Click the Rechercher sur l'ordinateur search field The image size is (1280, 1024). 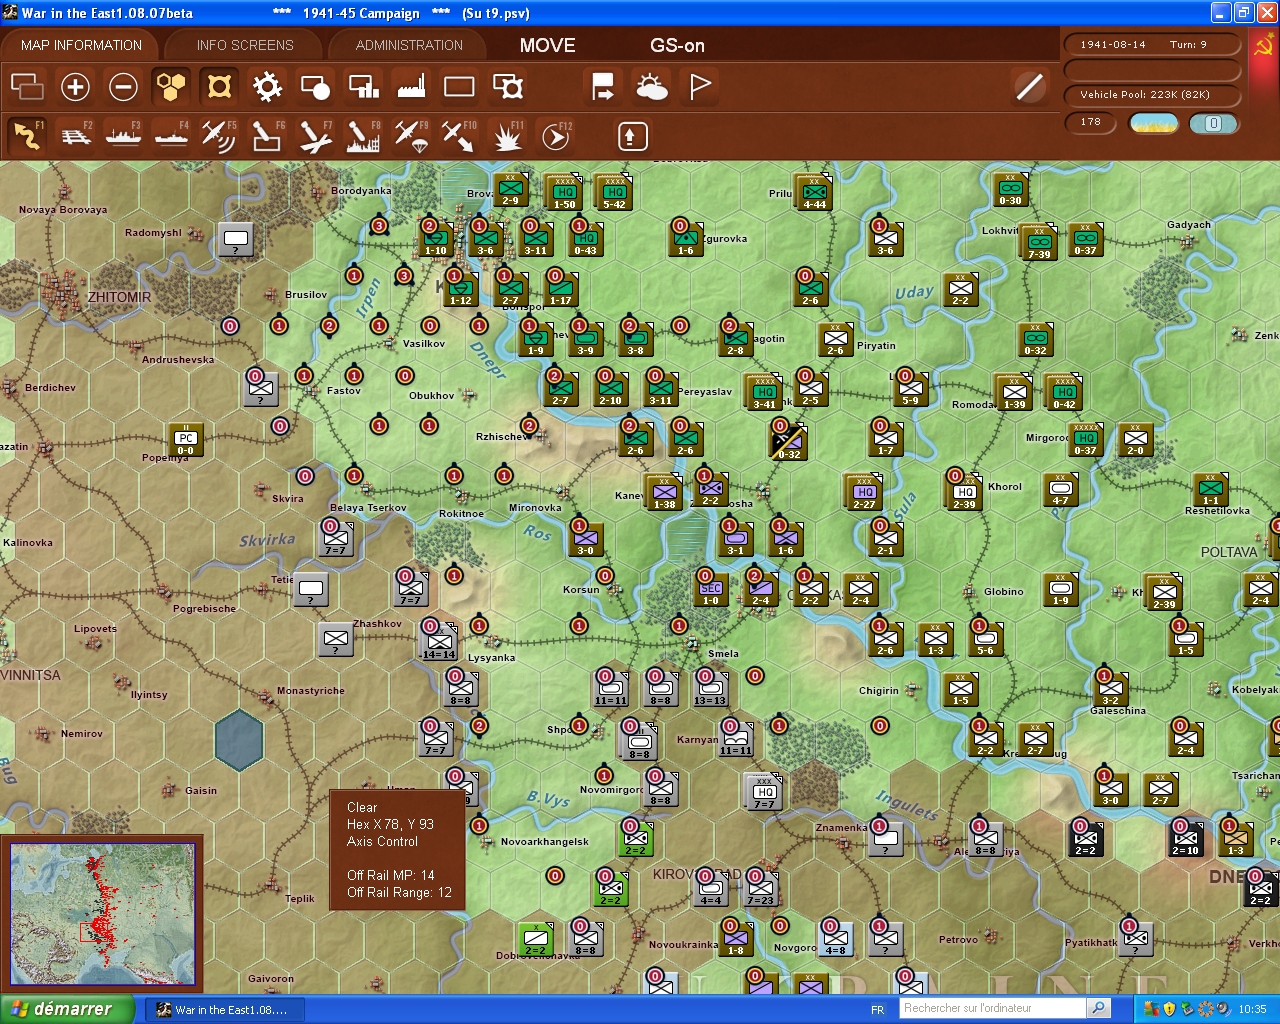(992, 1008)
